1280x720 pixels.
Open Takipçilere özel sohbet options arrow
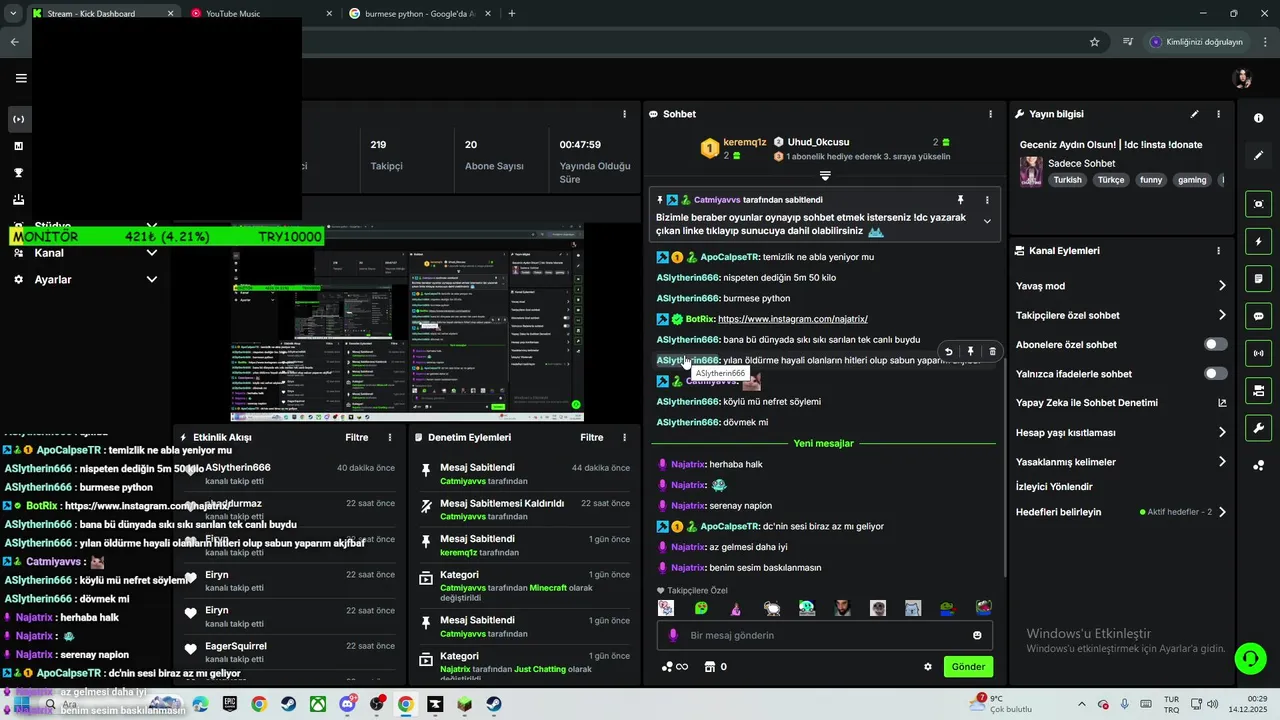(1222, 315)
